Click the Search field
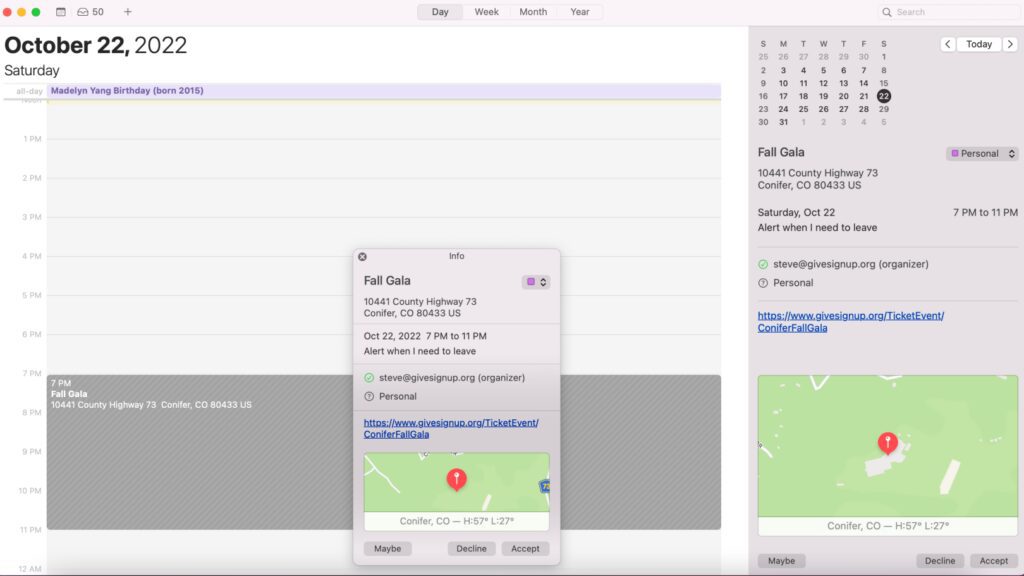This screenshot has height=576, width=1024. click(x=950, y=12)
